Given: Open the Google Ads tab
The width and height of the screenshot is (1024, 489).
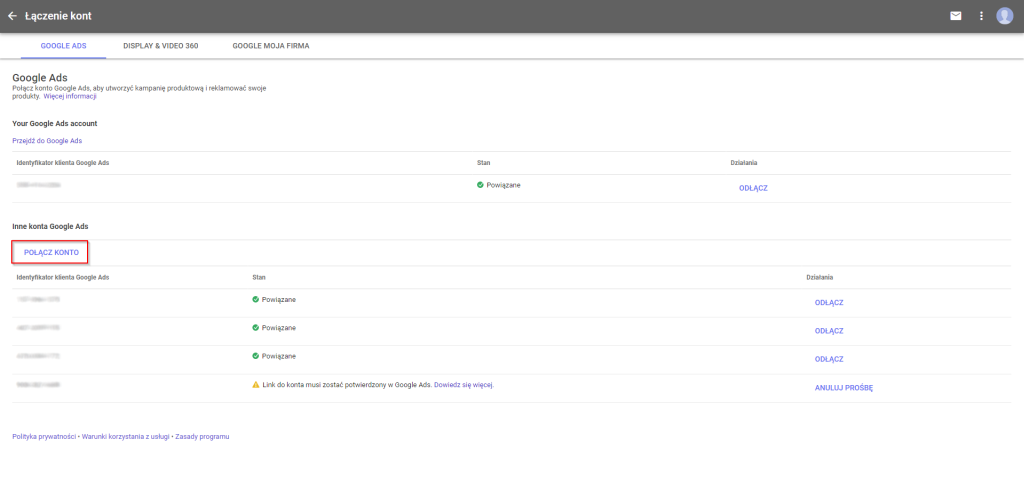Looking at the screenshot, I should 63,46.
